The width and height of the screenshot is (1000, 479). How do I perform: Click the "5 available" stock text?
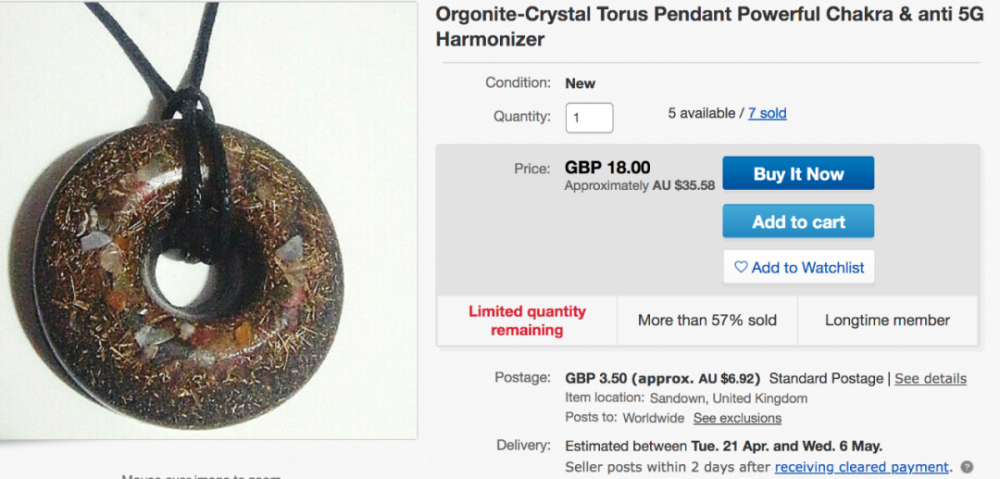(703, 113)
